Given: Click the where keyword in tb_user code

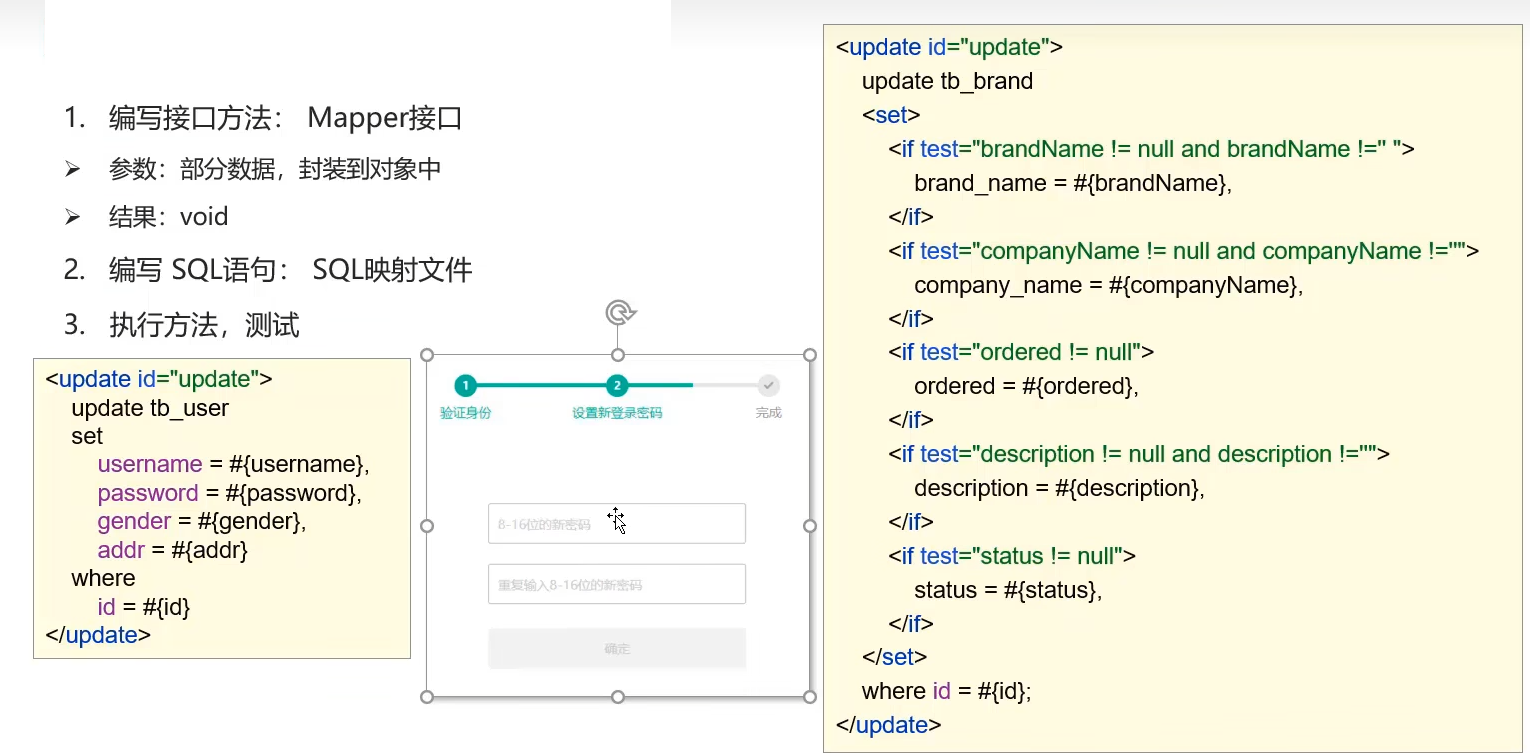Looking at the screenshot, I should point(103,578).
